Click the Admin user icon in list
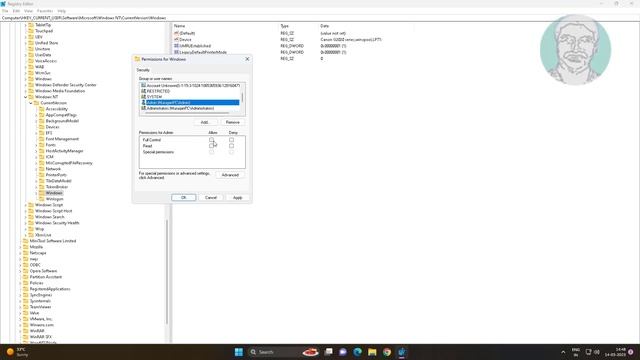This screenshot has width=640, height=360. click(143, 102)
